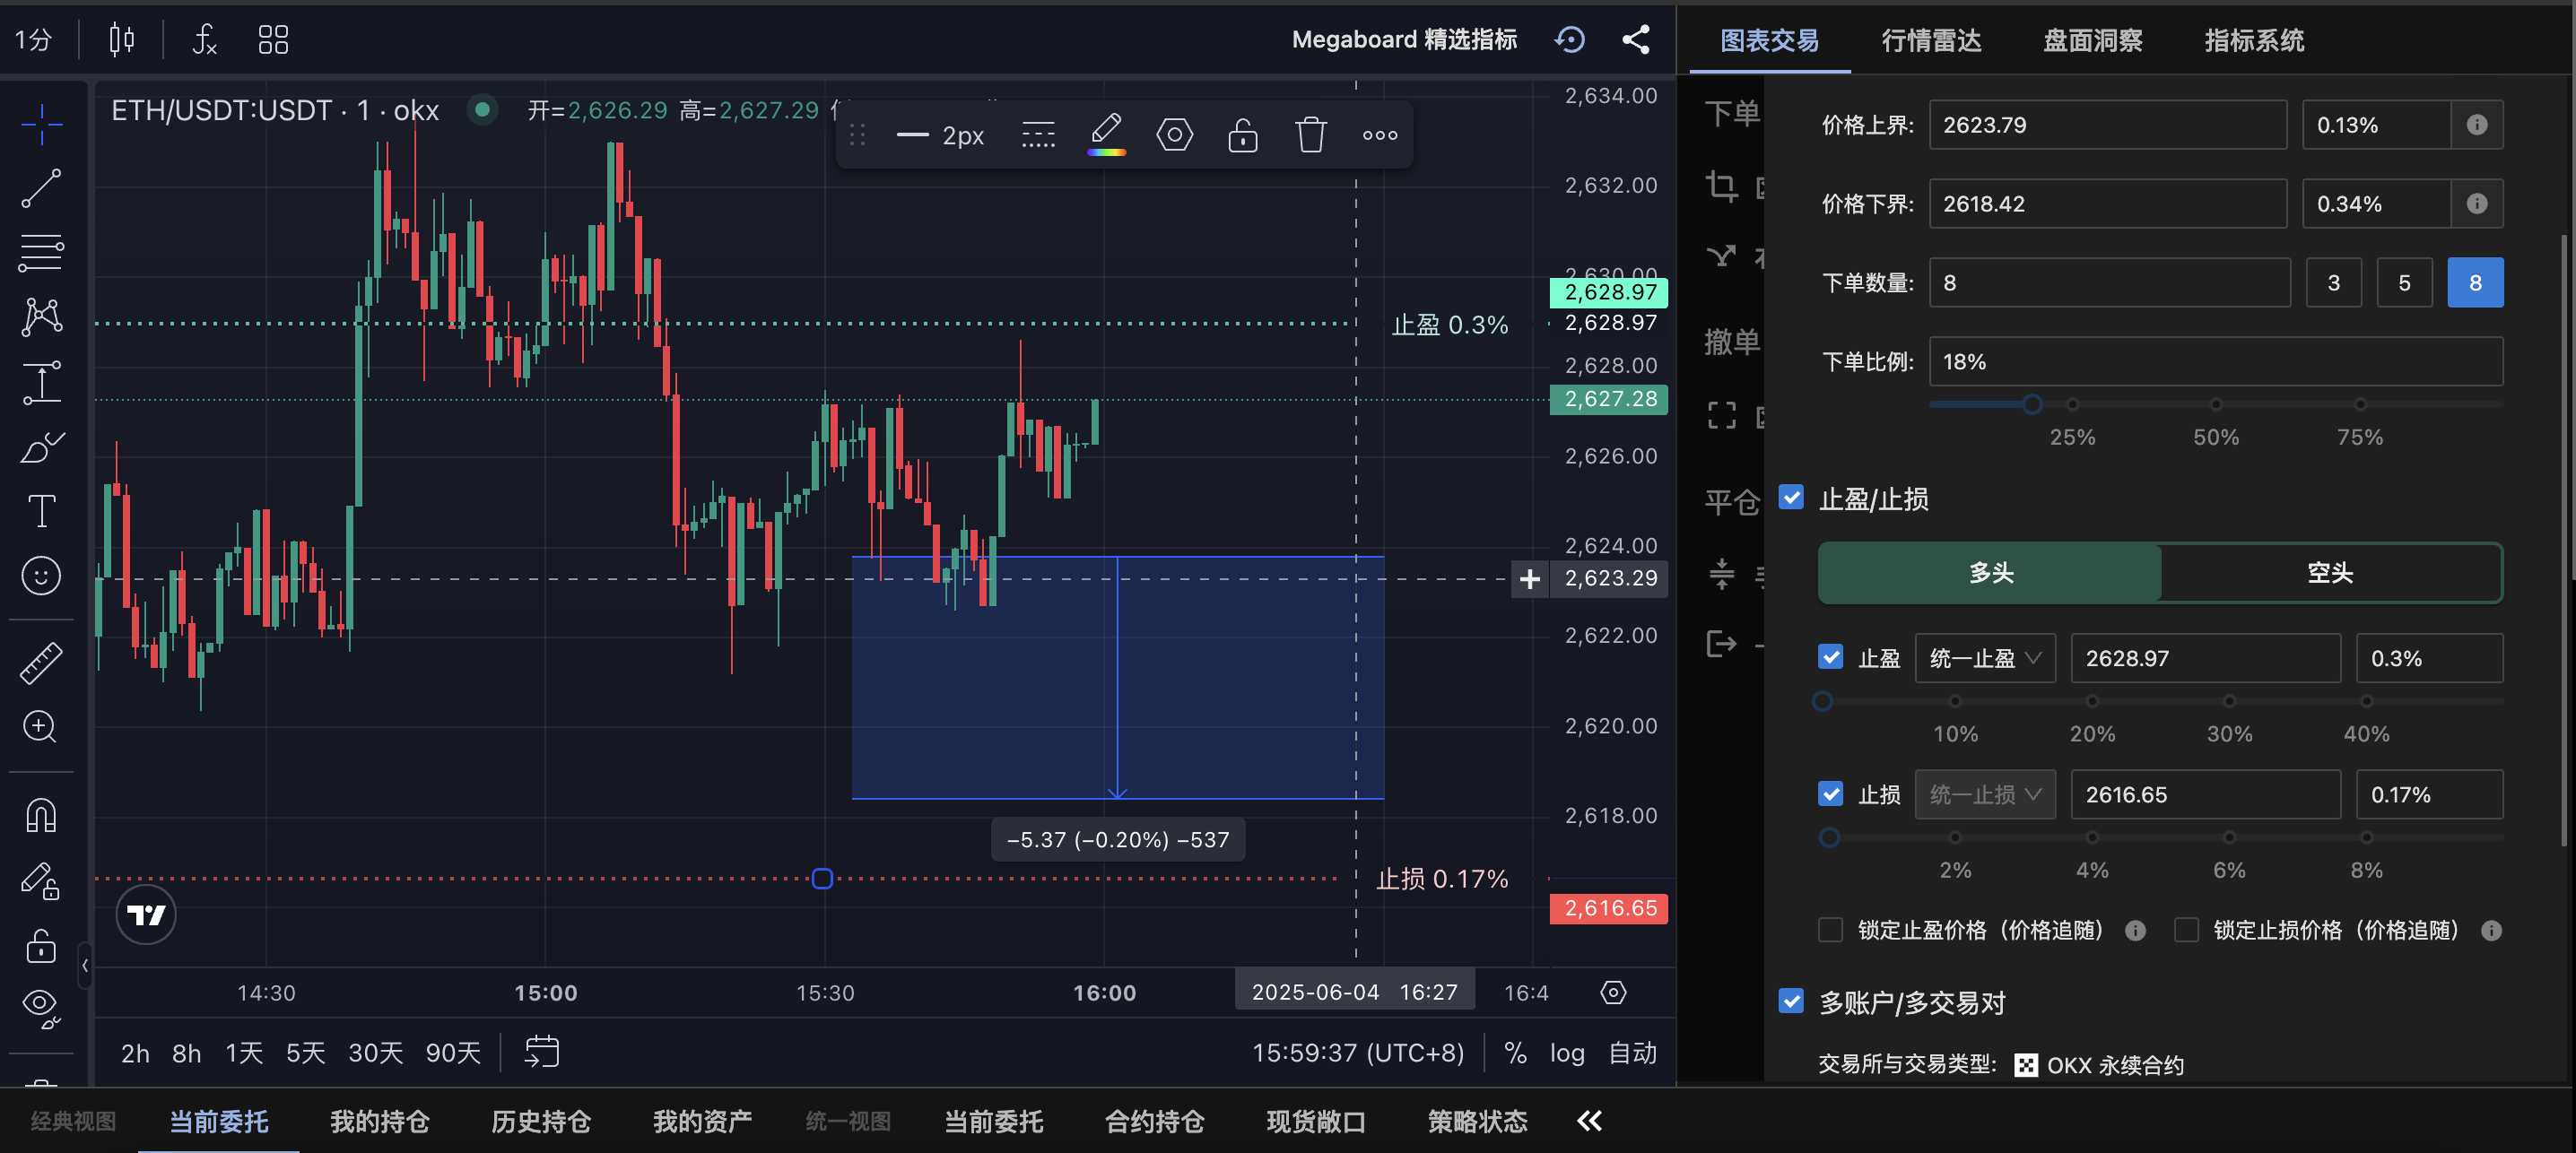Open the 统一止盈 dropdown
Image resolution: width=2576 pixels, height=1153 pixels.
[x=1984, y=658]
